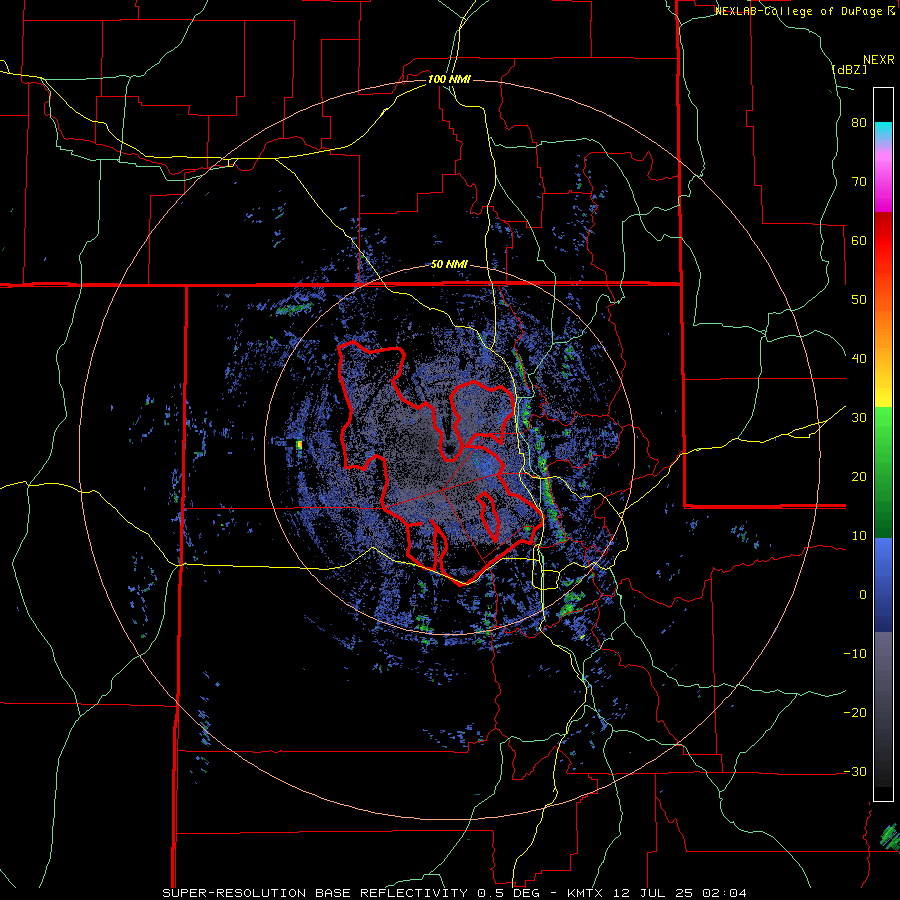Click the 100 NMI range ring label
The image size is (900, 900).
coord(449,79)
